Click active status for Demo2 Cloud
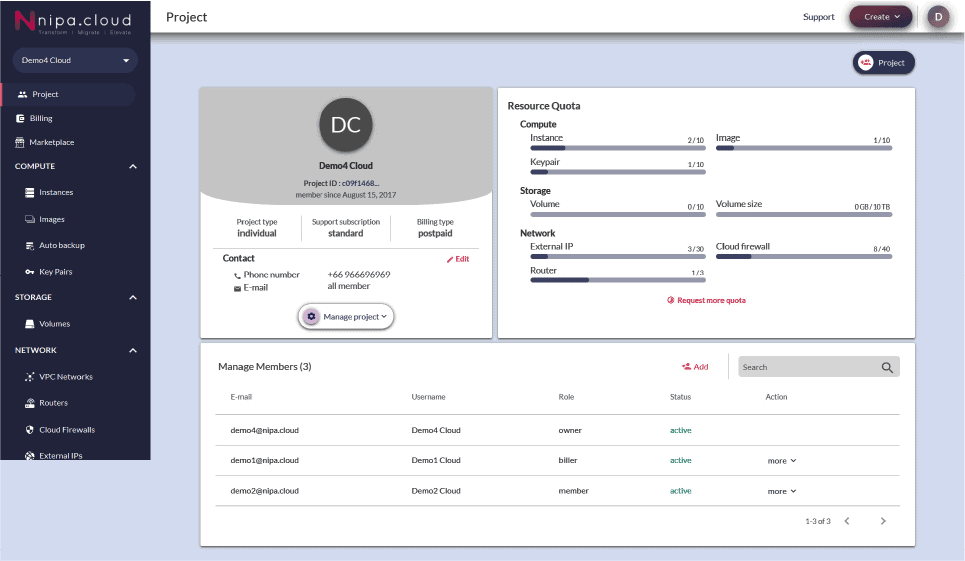The image size is (965, 561). pos(681,491)
